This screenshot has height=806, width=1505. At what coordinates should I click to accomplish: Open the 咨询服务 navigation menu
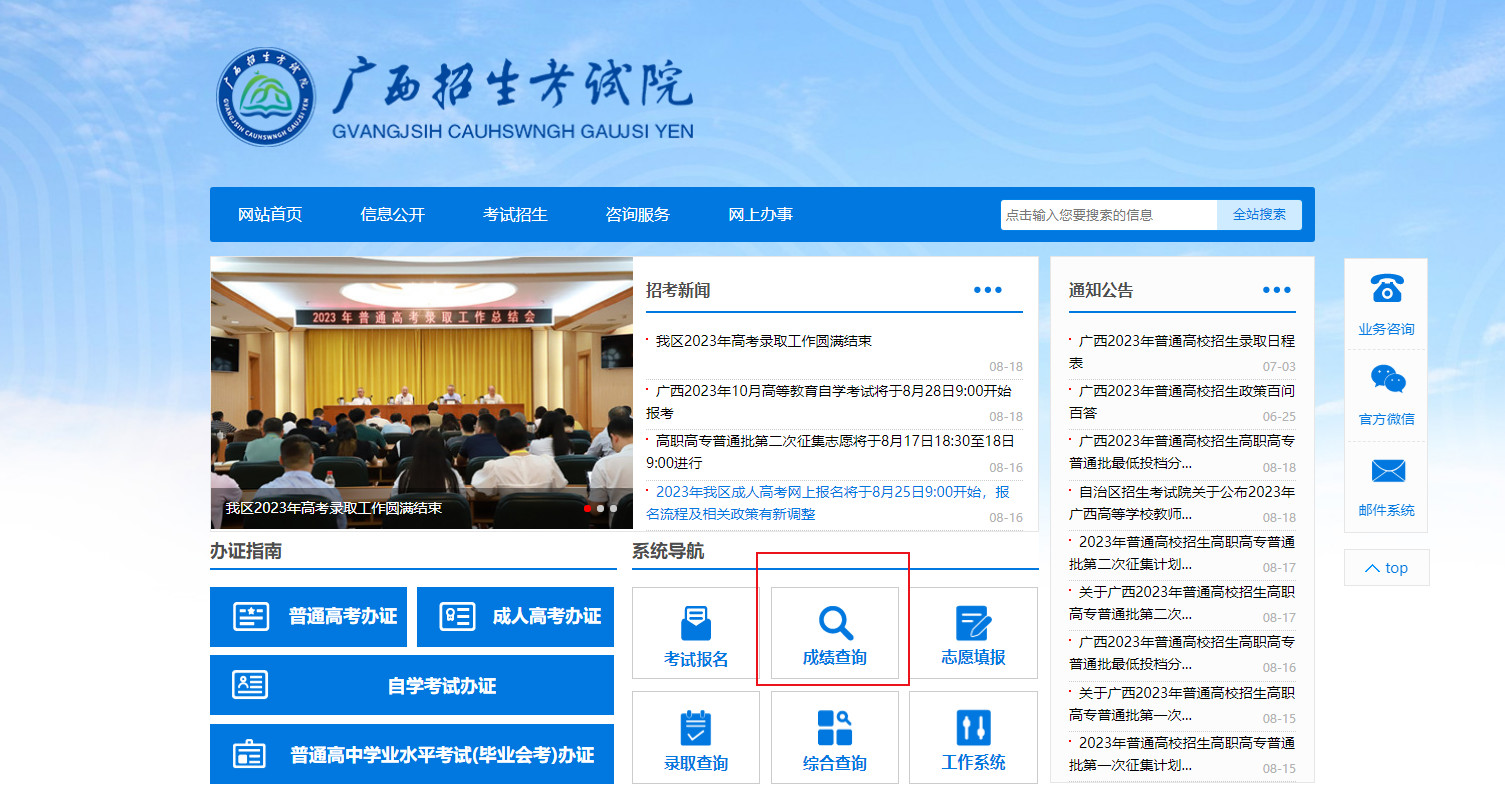point(638,215)
